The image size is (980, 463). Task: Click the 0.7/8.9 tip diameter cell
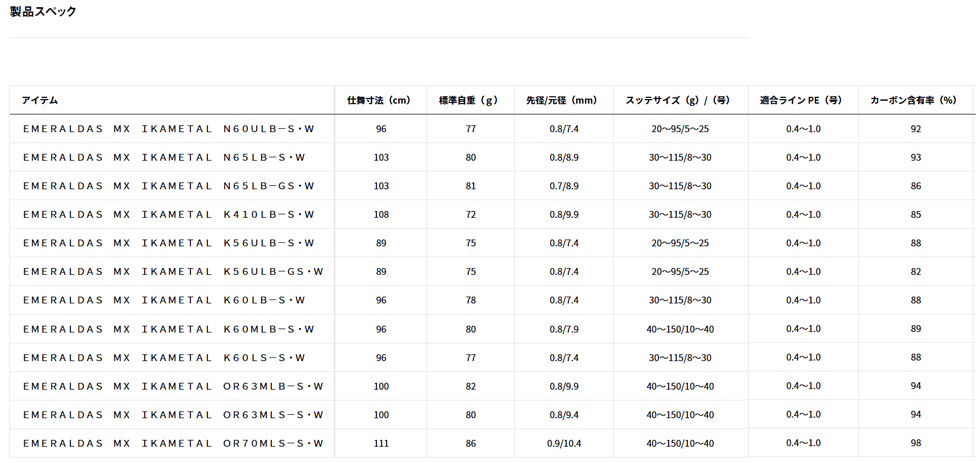[x=563, y=186]
